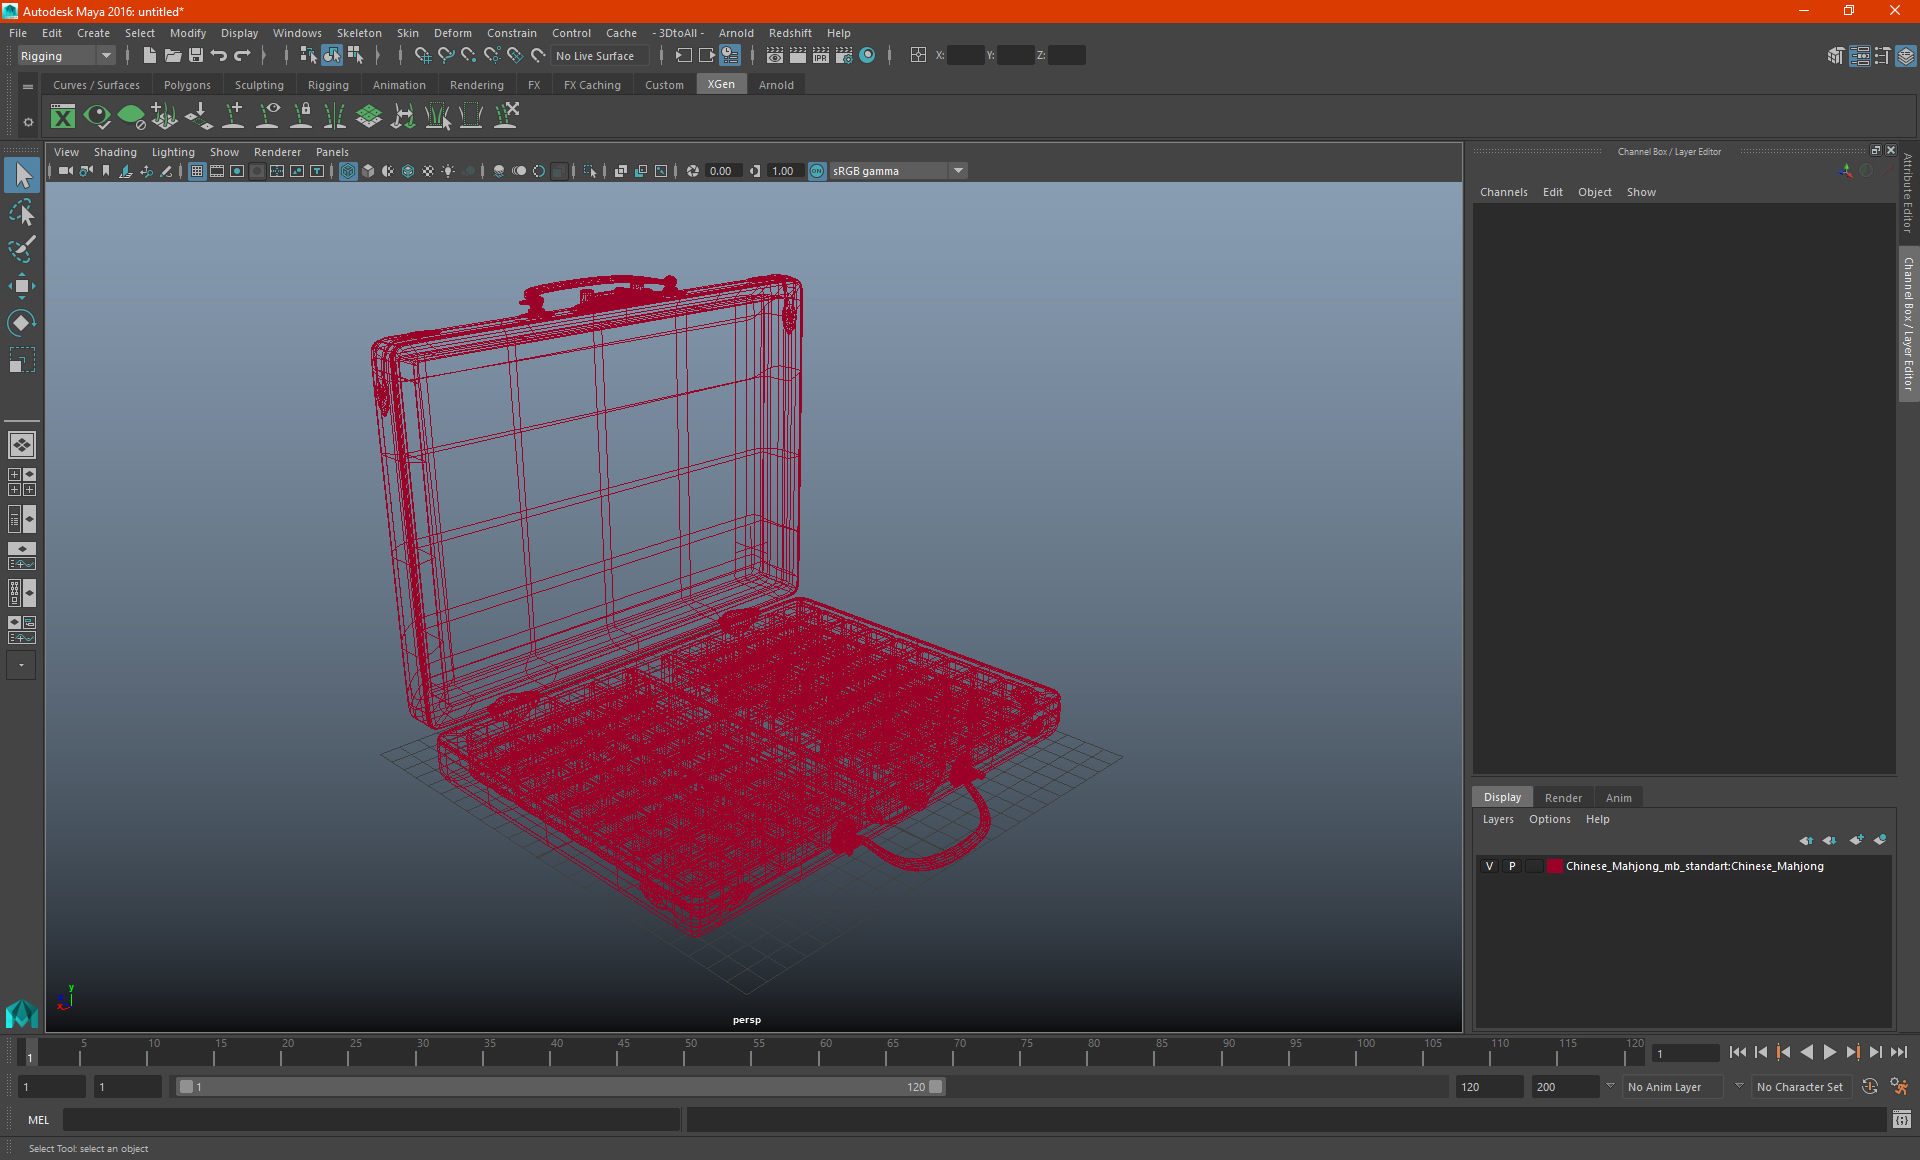Click the Attribute Editor side tab
The height and width of the screenshot is (1160, 1920).
(1908, 192)
